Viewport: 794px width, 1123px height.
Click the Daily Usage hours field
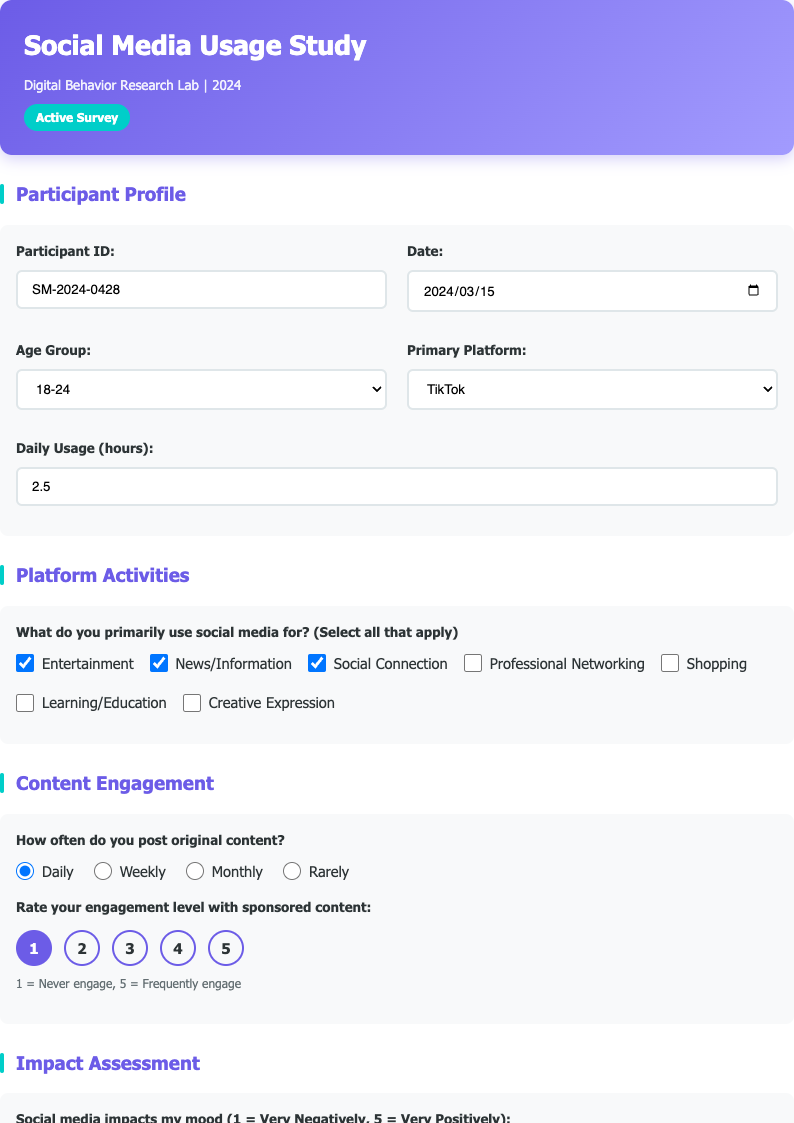(x=397, y=486)
